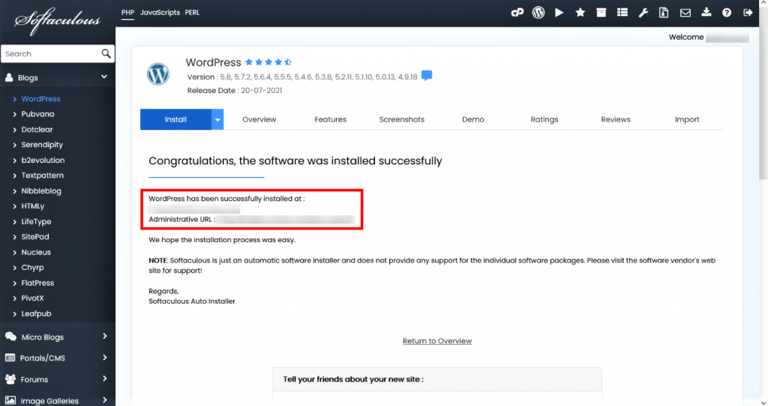This screenshot has width=768, height=406.
Task: Click the search magnifier icon
Action: tap(106, 53)
